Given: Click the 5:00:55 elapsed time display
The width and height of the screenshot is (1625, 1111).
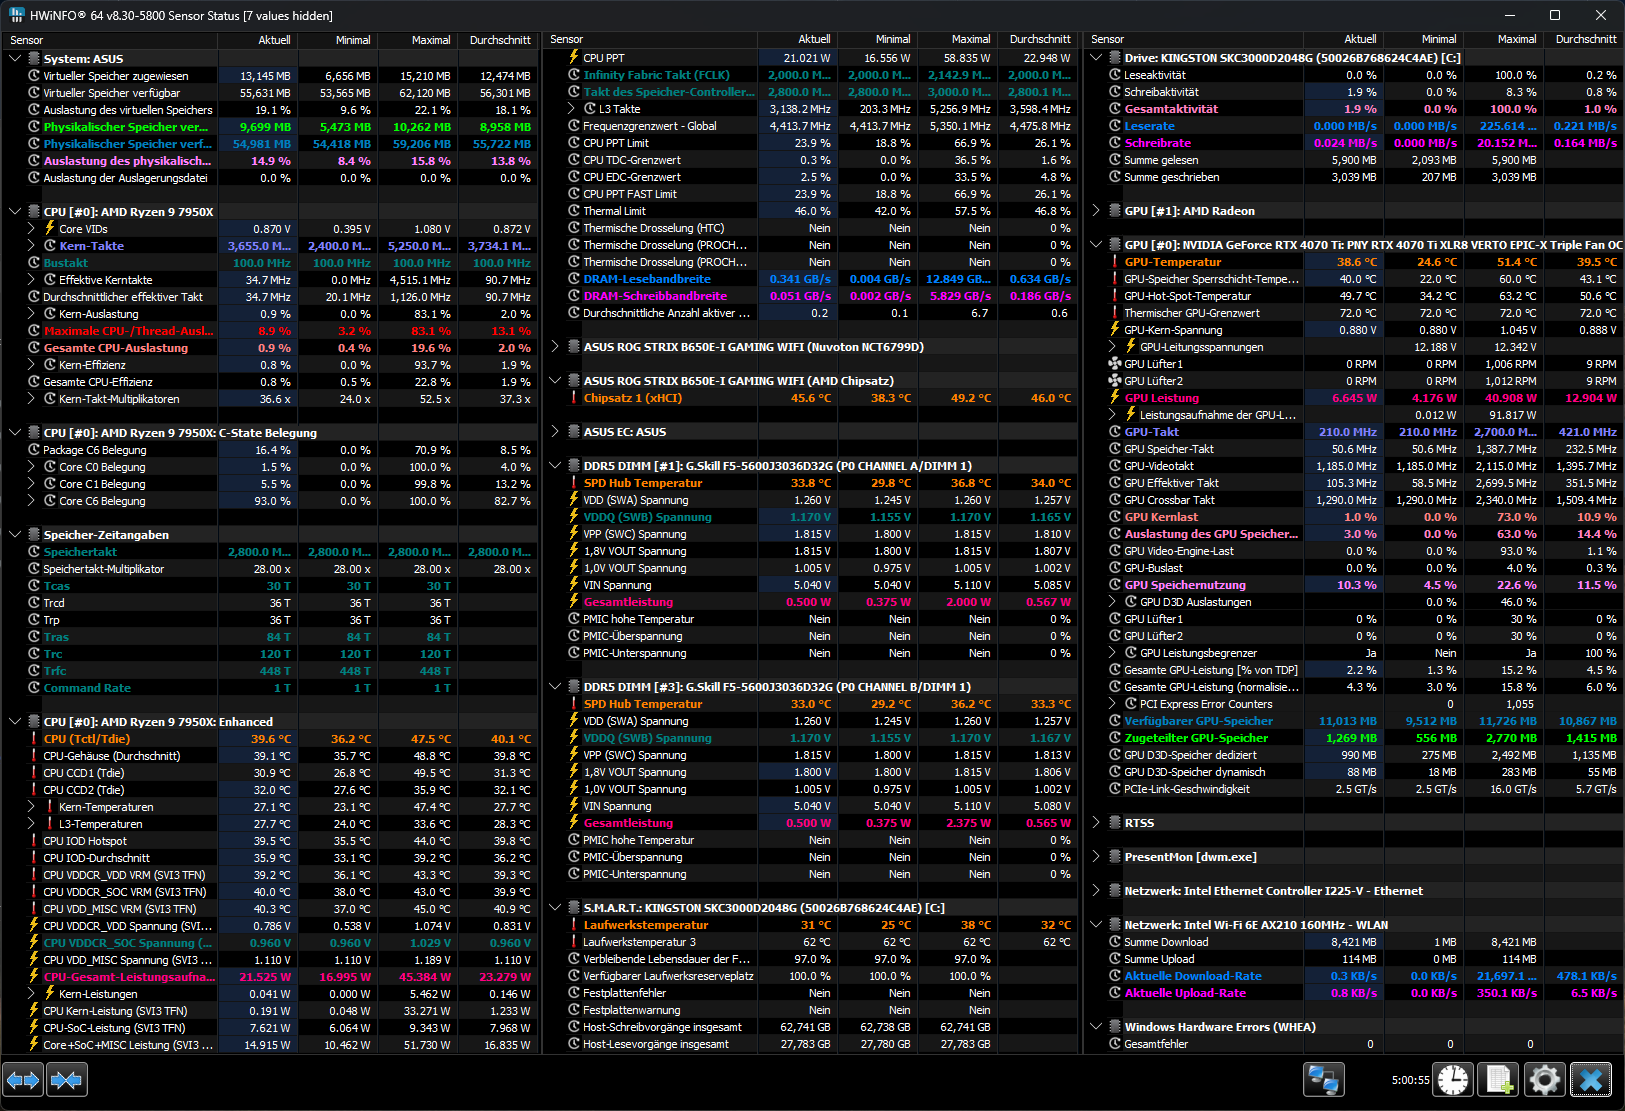Looking at the screenshot, I should (x=1410, y=1080).
